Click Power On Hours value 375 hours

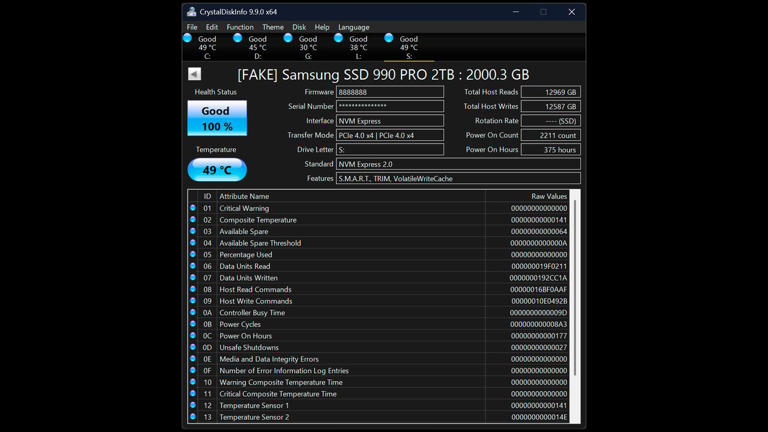551,149
